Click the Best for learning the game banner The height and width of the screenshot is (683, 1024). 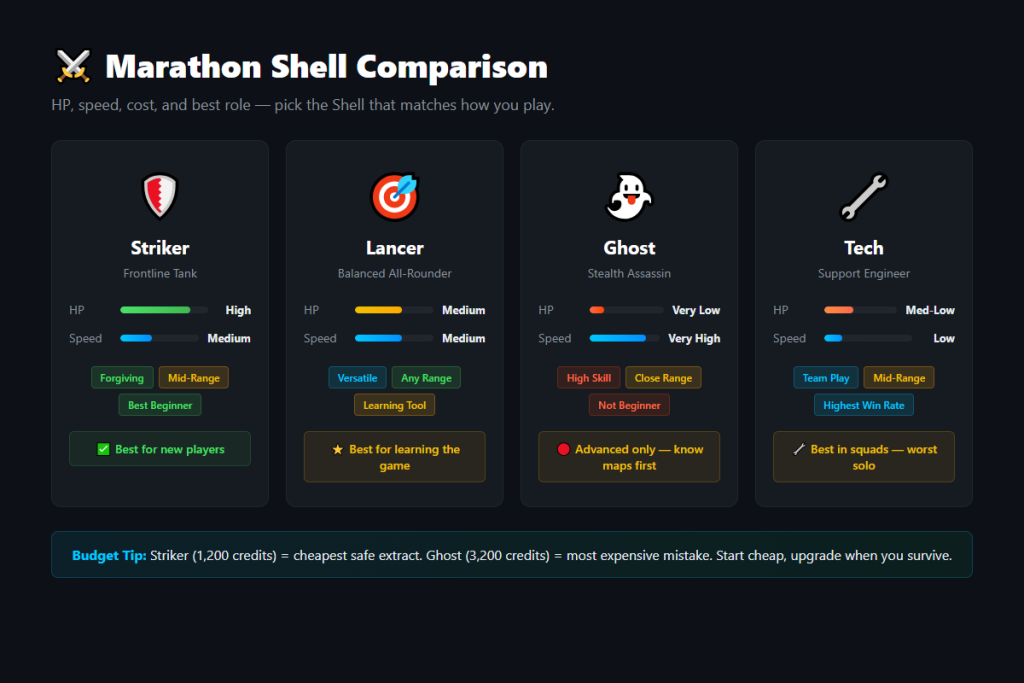394,457
